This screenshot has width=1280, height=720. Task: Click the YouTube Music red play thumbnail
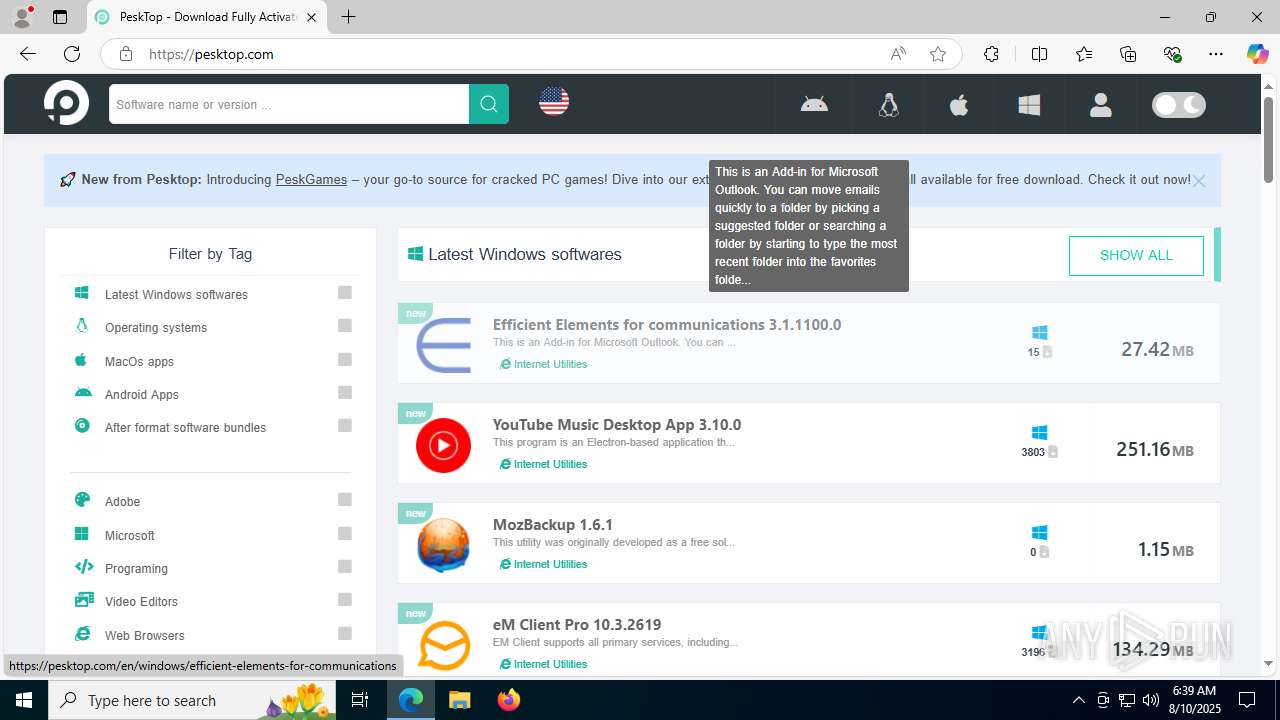[x=443, y=445]
